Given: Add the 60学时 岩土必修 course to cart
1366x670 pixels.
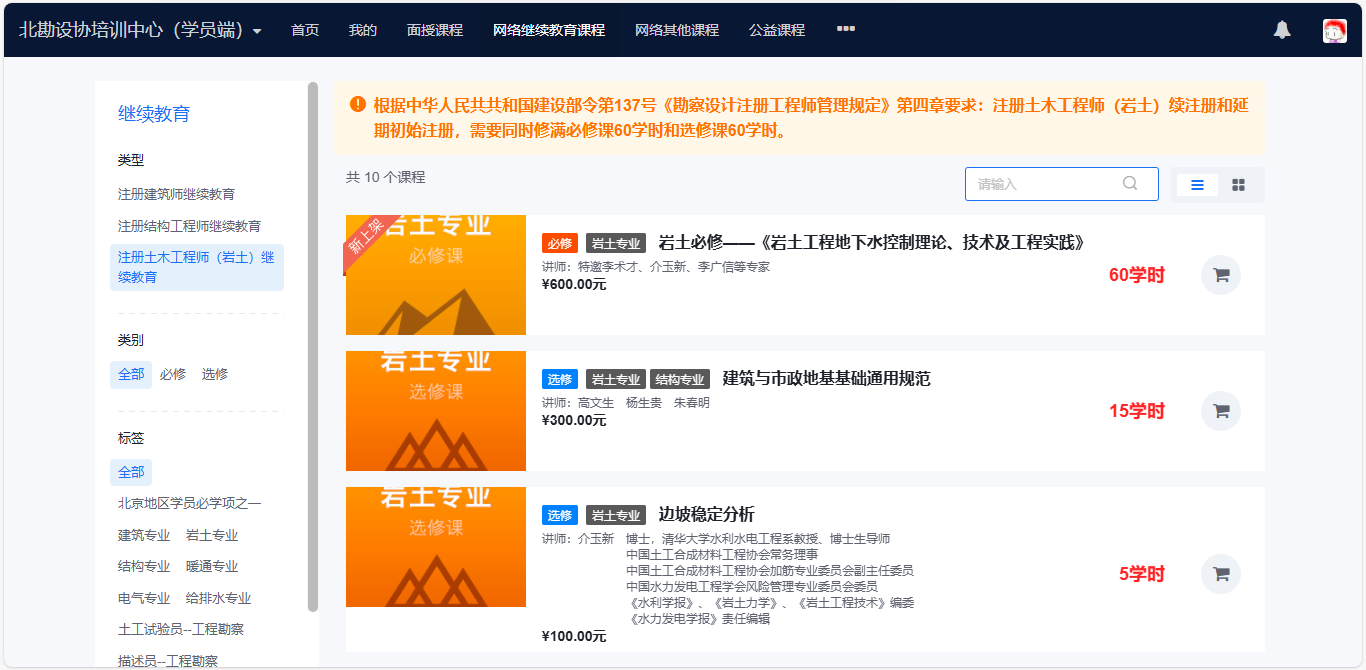Looking at the screenshot, I should [x=1220, y=275].
